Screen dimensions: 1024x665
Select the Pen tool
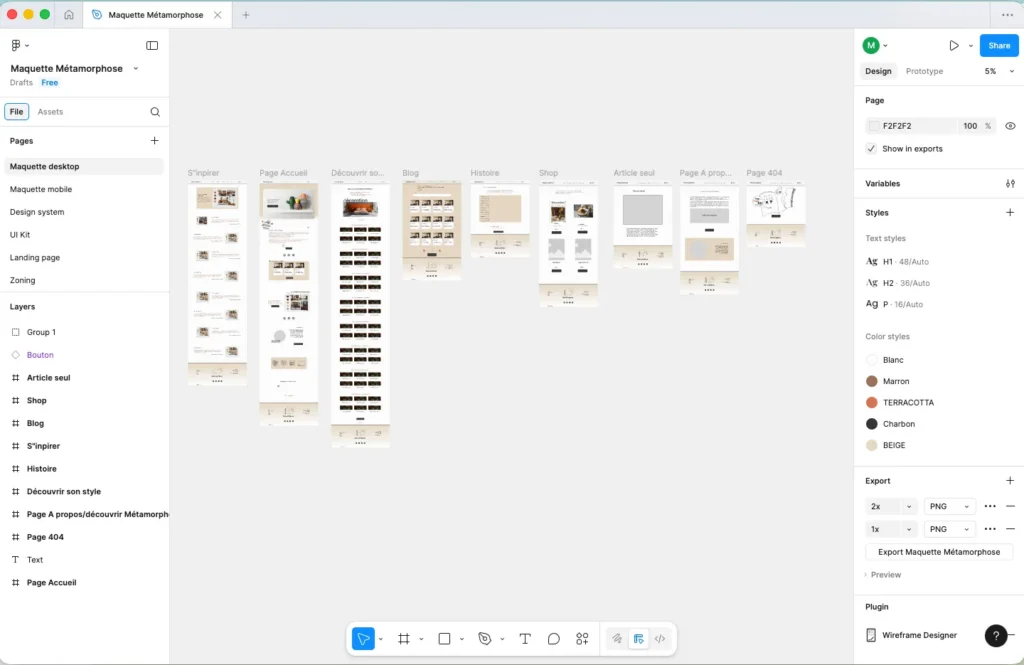[483, 638]
